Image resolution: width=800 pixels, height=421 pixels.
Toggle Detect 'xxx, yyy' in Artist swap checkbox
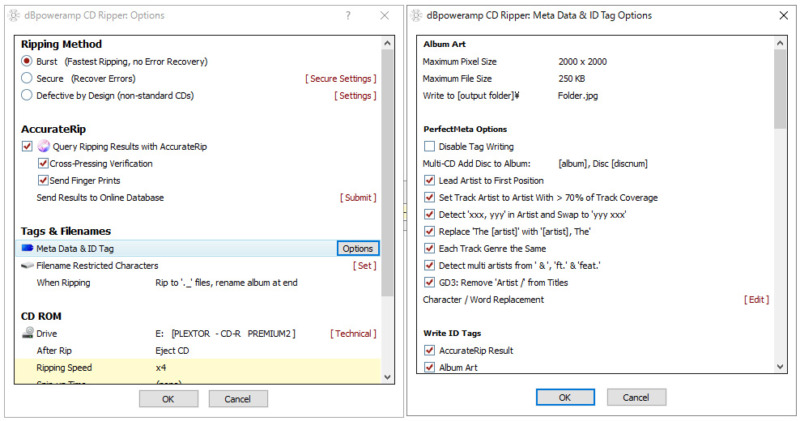tap(429, 214)
